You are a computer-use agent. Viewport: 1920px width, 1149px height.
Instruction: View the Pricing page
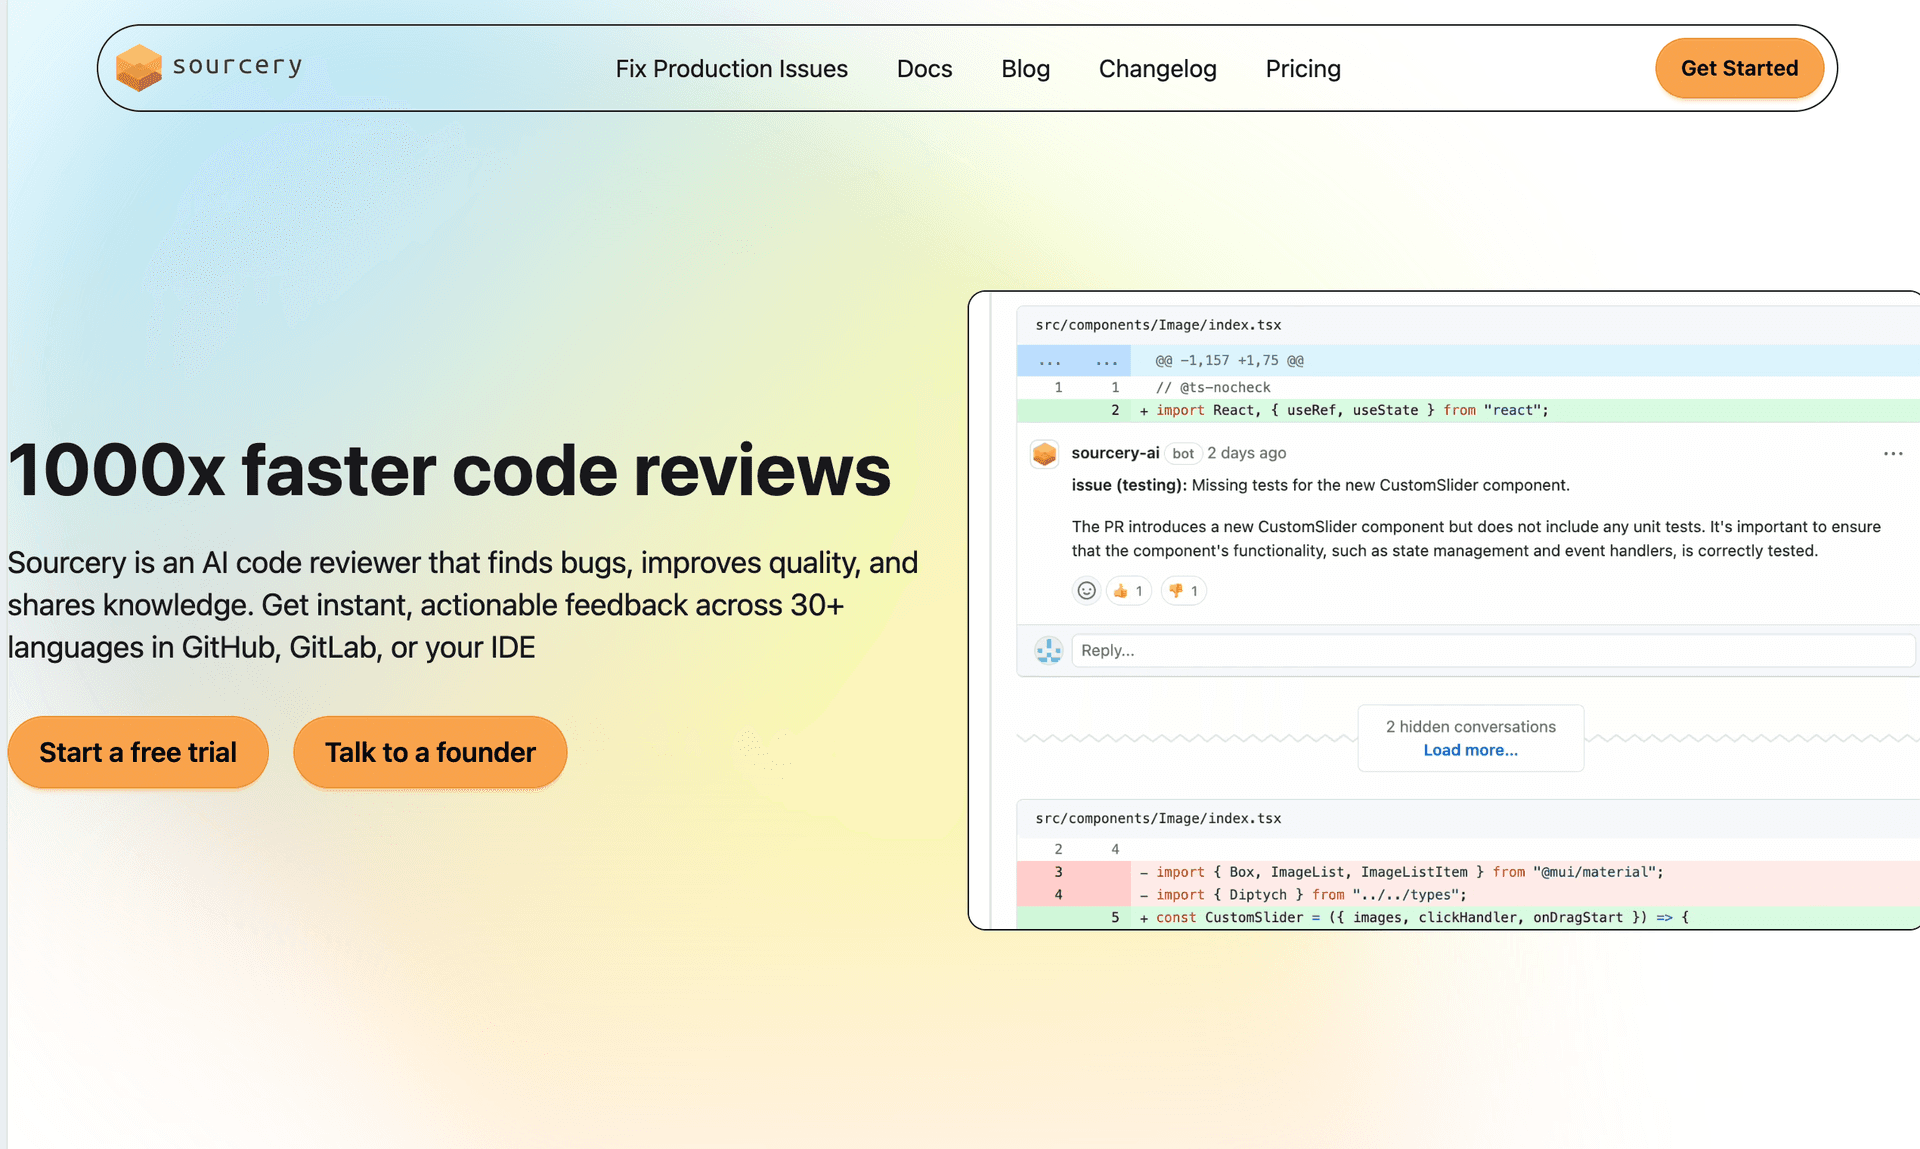pos(1302,68)
